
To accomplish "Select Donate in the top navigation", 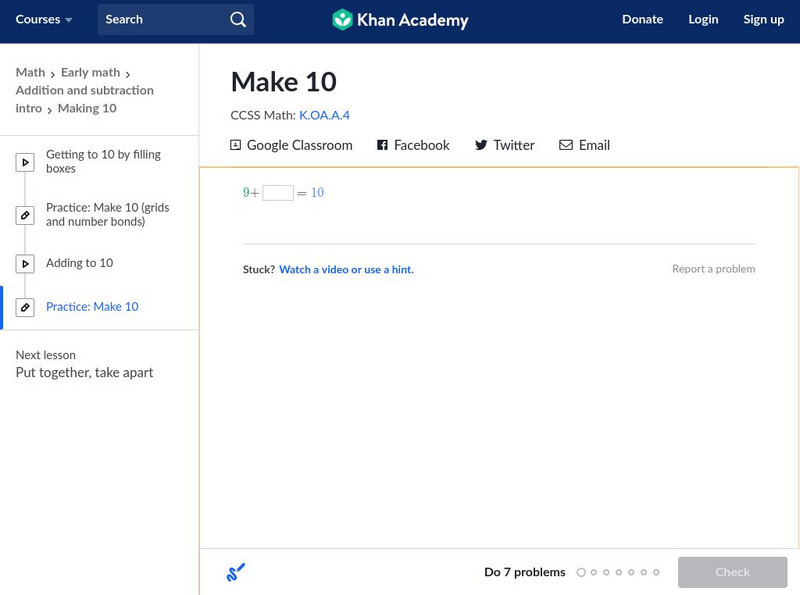I will click(x=641, y=19).
